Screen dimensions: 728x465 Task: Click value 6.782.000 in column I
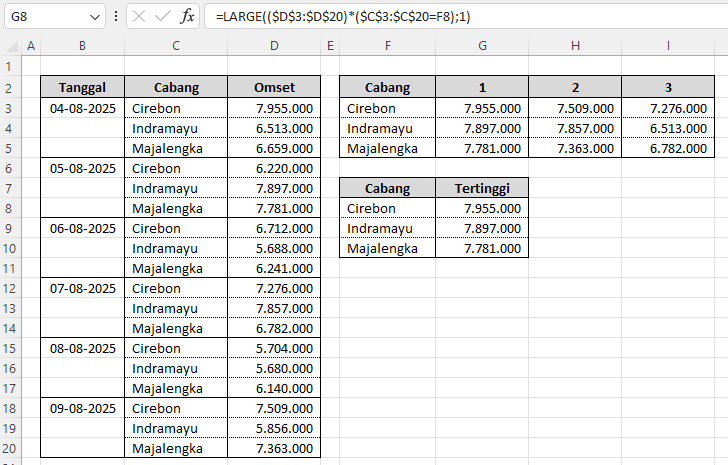[x=668, y=149]
